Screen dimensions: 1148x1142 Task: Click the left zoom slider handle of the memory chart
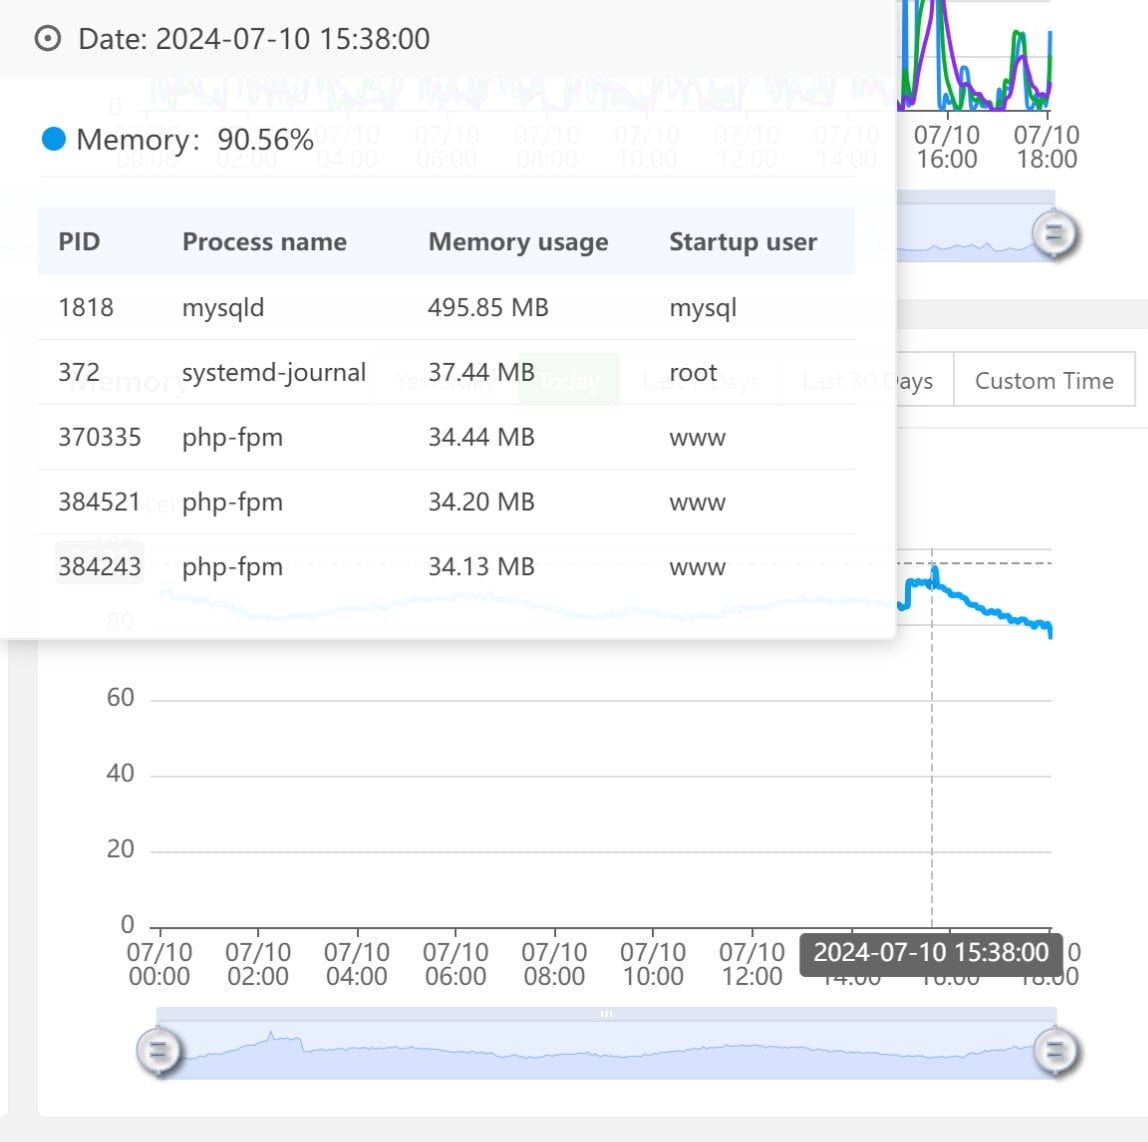point(158,1051)
